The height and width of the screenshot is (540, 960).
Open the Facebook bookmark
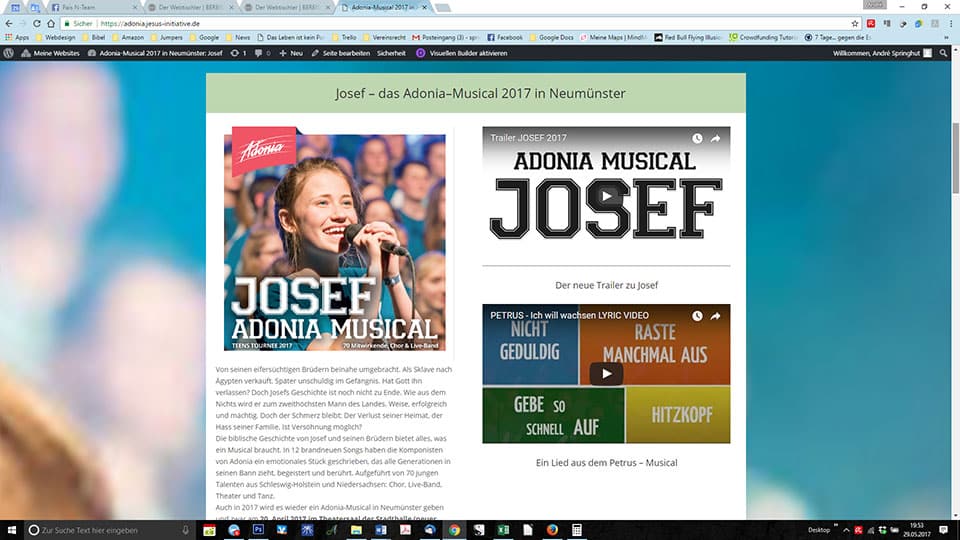pyautogui.click(x=505, y=37)
